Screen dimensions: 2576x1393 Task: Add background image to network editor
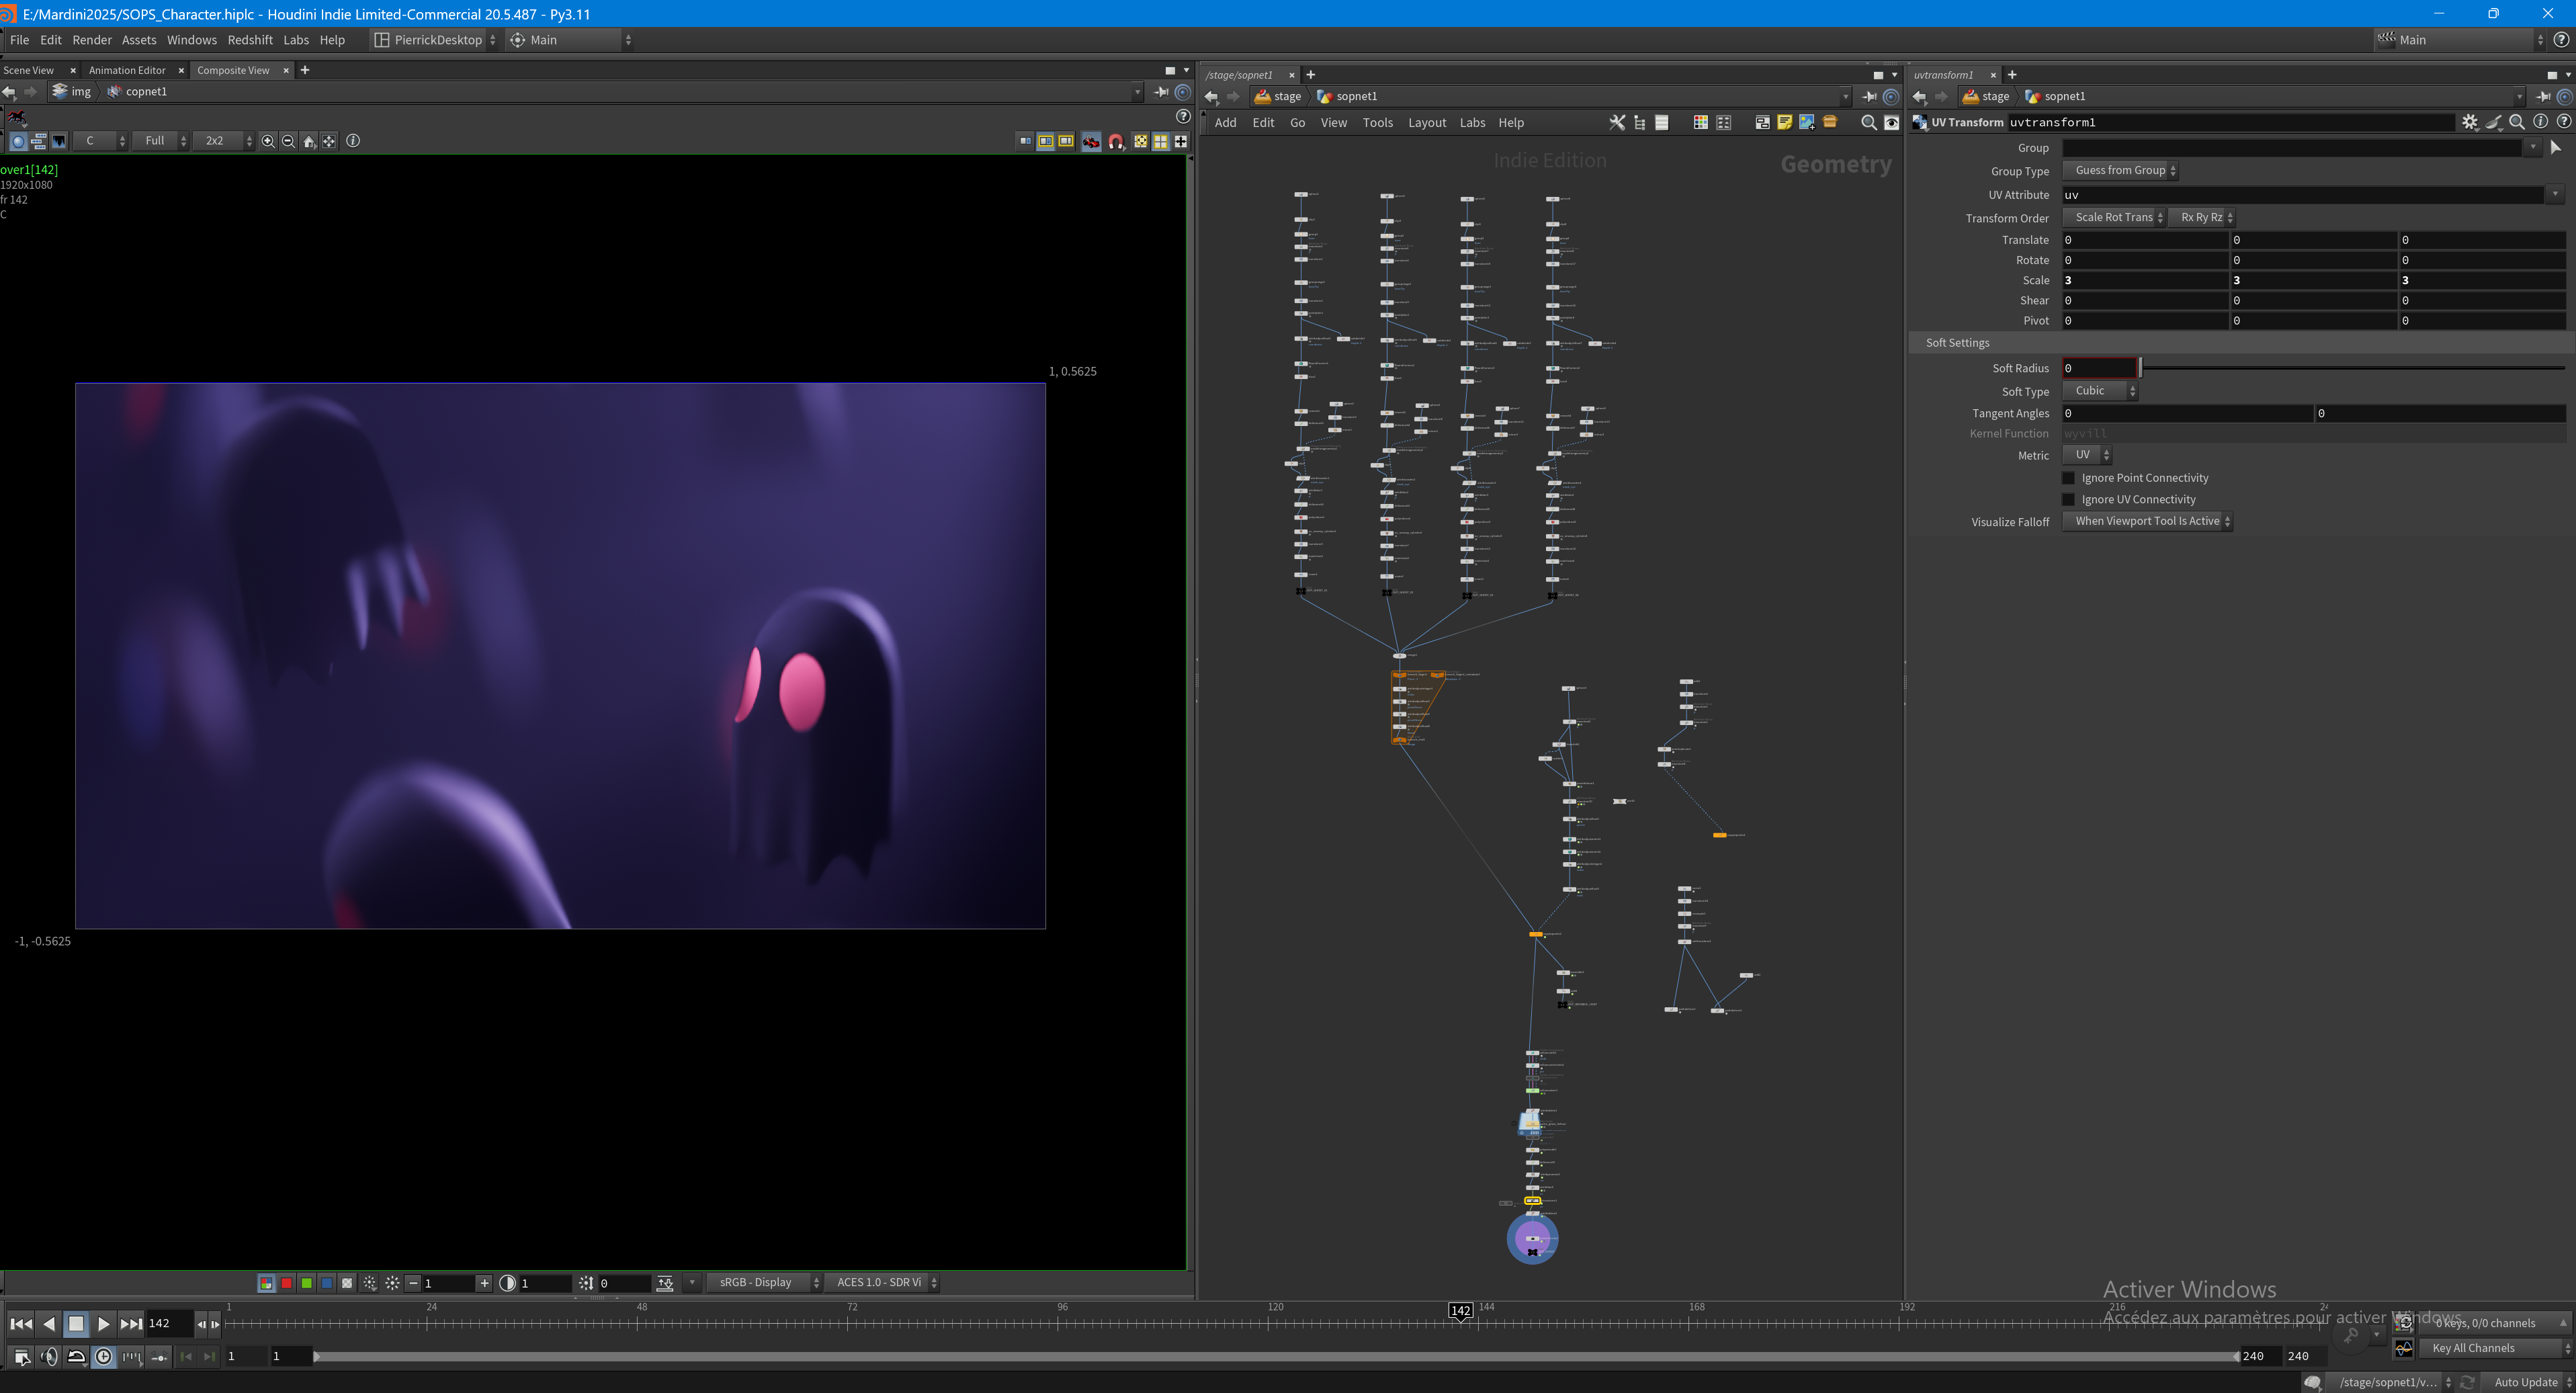point(1807,123)
